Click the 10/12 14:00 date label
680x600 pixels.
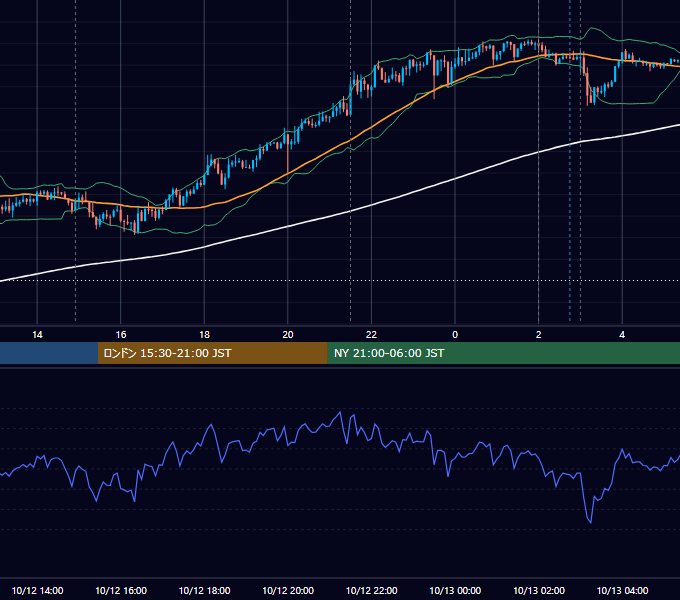37,590
